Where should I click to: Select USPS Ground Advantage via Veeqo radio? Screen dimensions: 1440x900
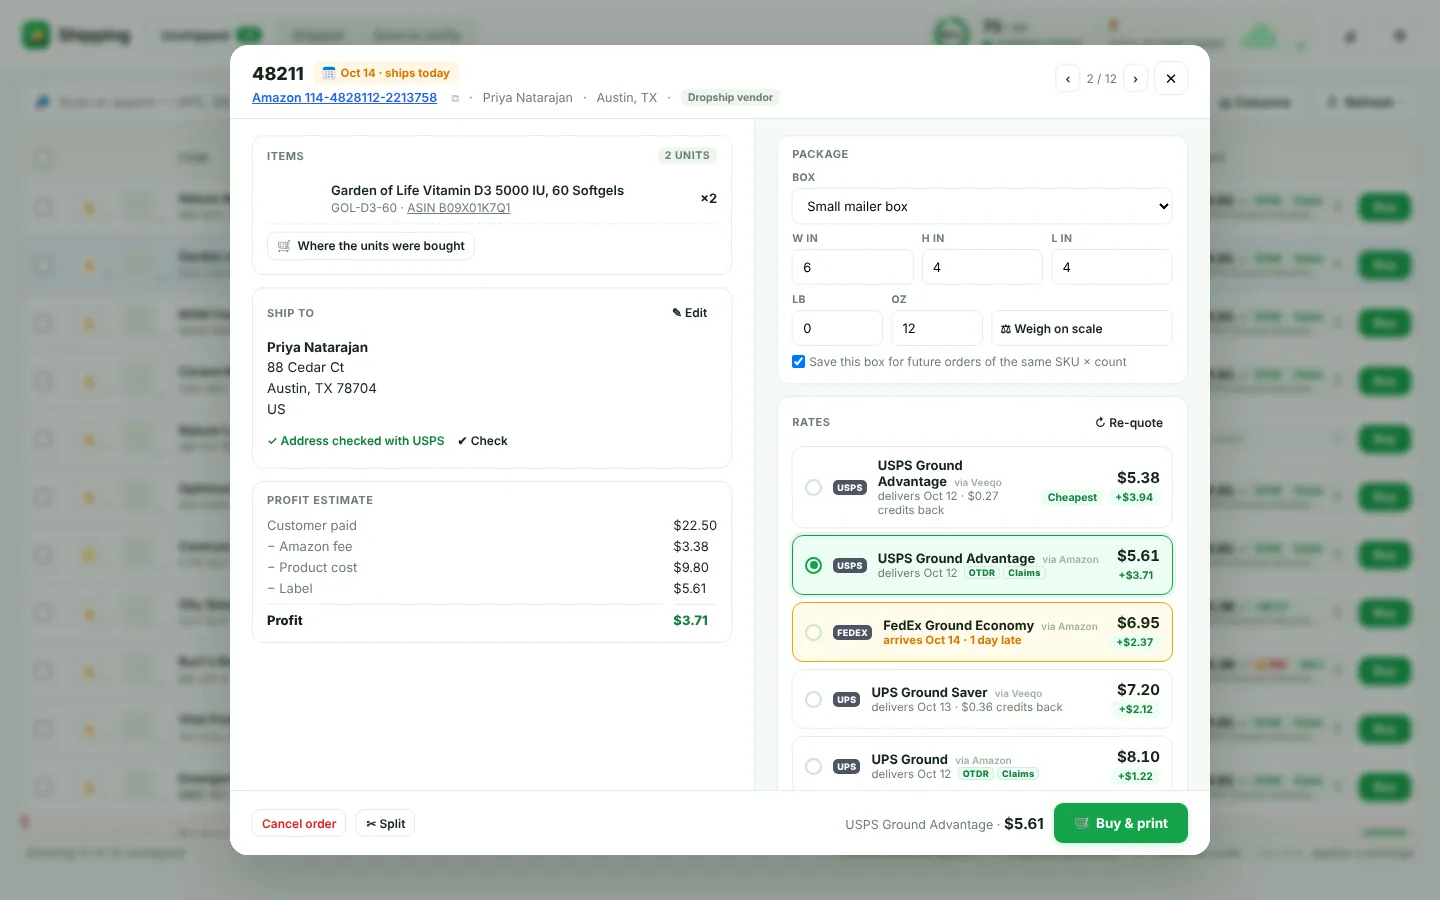pyautogui.click(x=814, y=488)
